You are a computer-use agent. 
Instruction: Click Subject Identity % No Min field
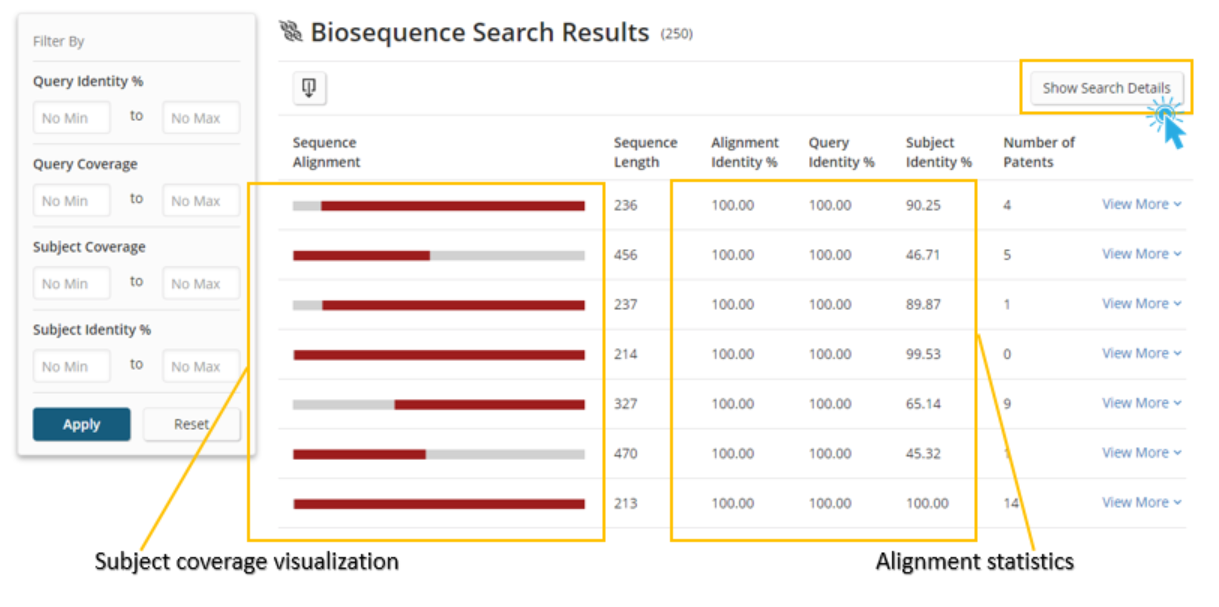pyautogui.click(x=71, y=367)
